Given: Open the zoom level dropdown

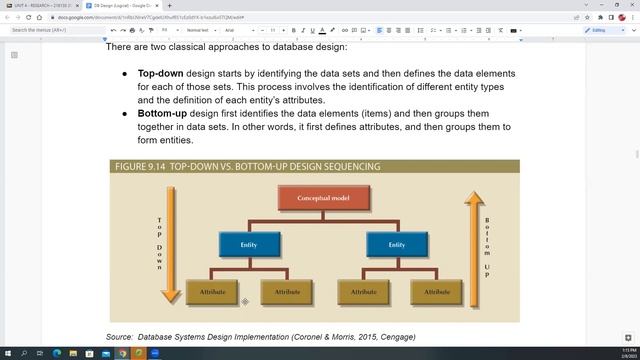Looking at the screenshot, I should coord(170,30).
